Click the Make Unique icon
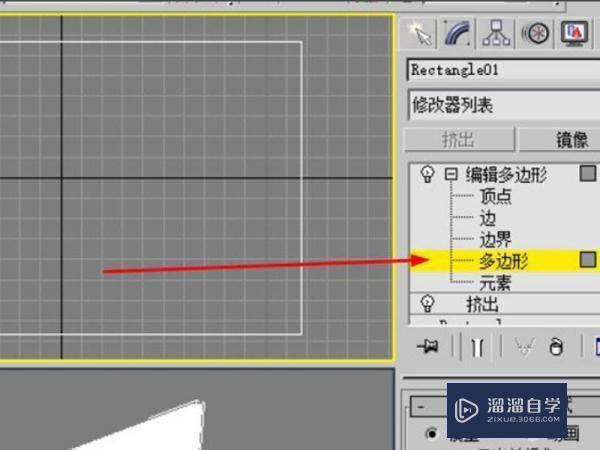The image size is (600, 450). (x=524, y=347)
